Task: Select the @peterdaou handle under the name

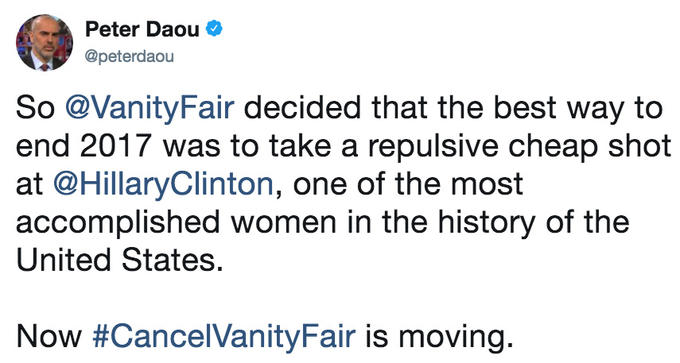Action: click(129, 57)
